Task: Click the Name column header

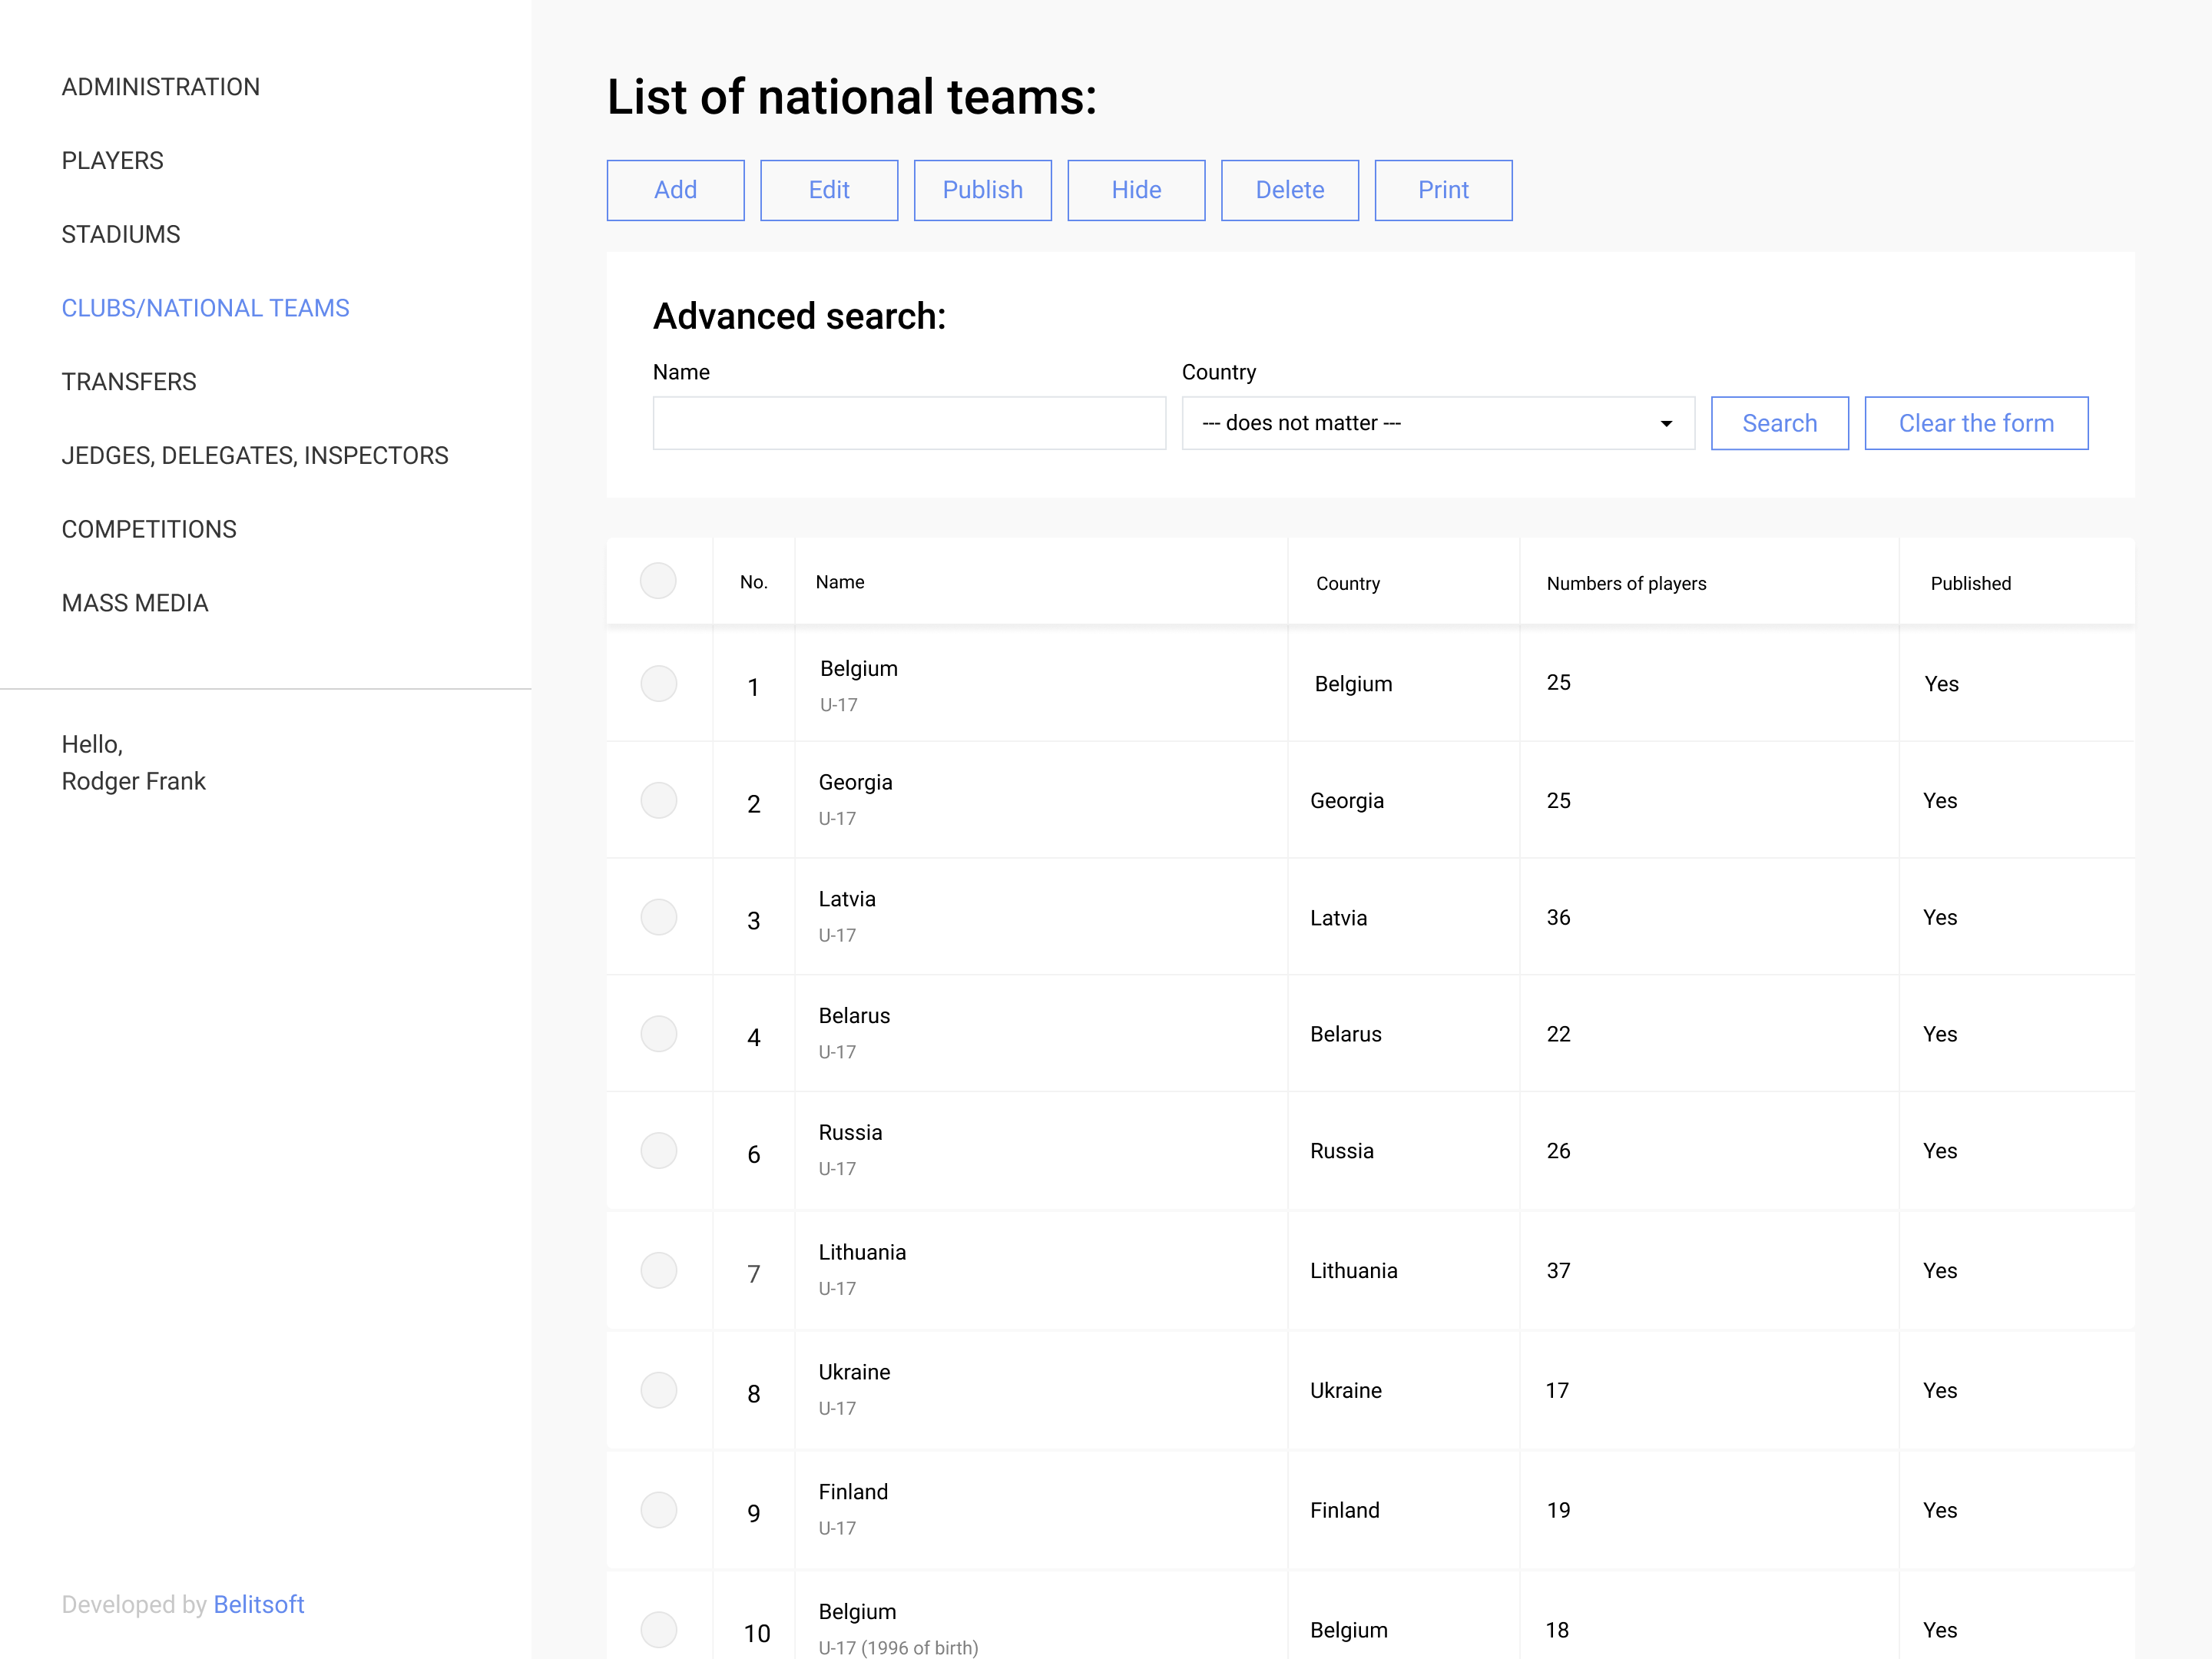Action: tap(840, 582)
